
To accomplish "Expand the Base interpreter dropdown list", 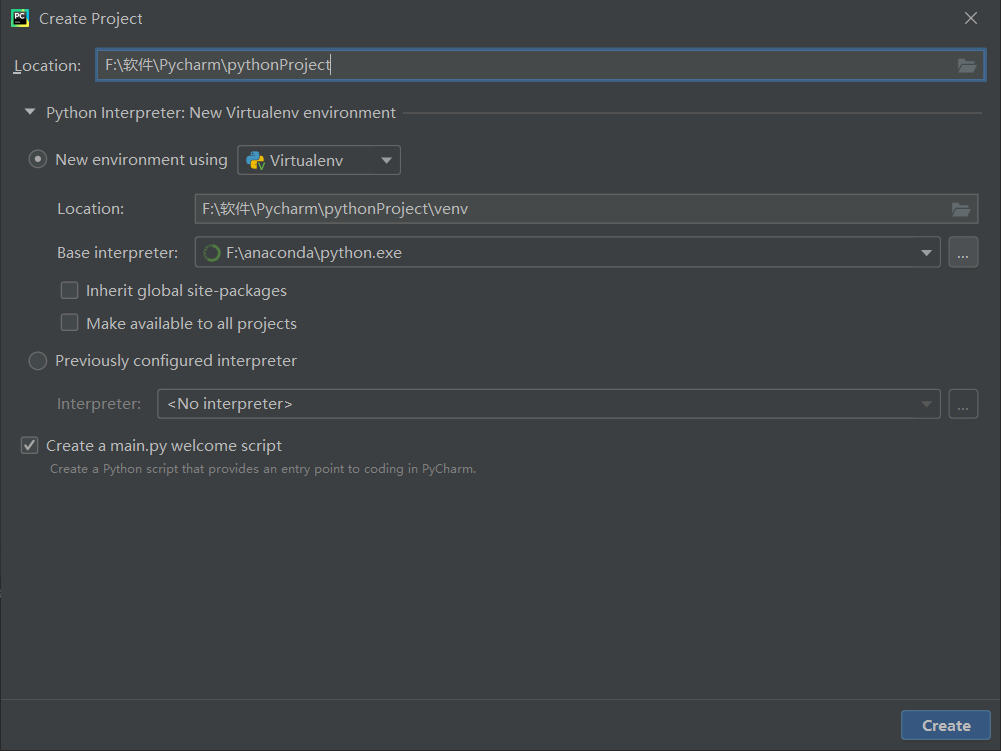I will coord(926,253).
